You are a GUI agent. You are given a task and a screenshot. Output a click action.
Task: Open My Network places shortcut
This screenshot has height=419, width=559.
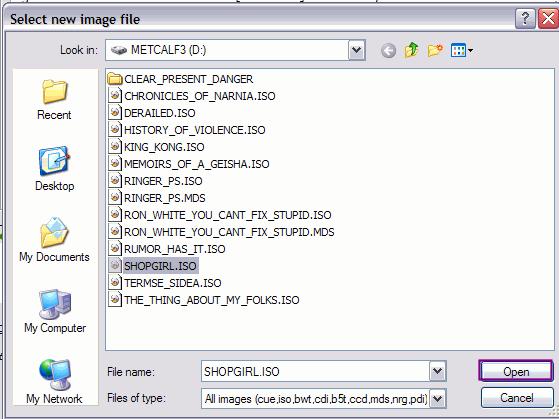click(x=54, y=382)
